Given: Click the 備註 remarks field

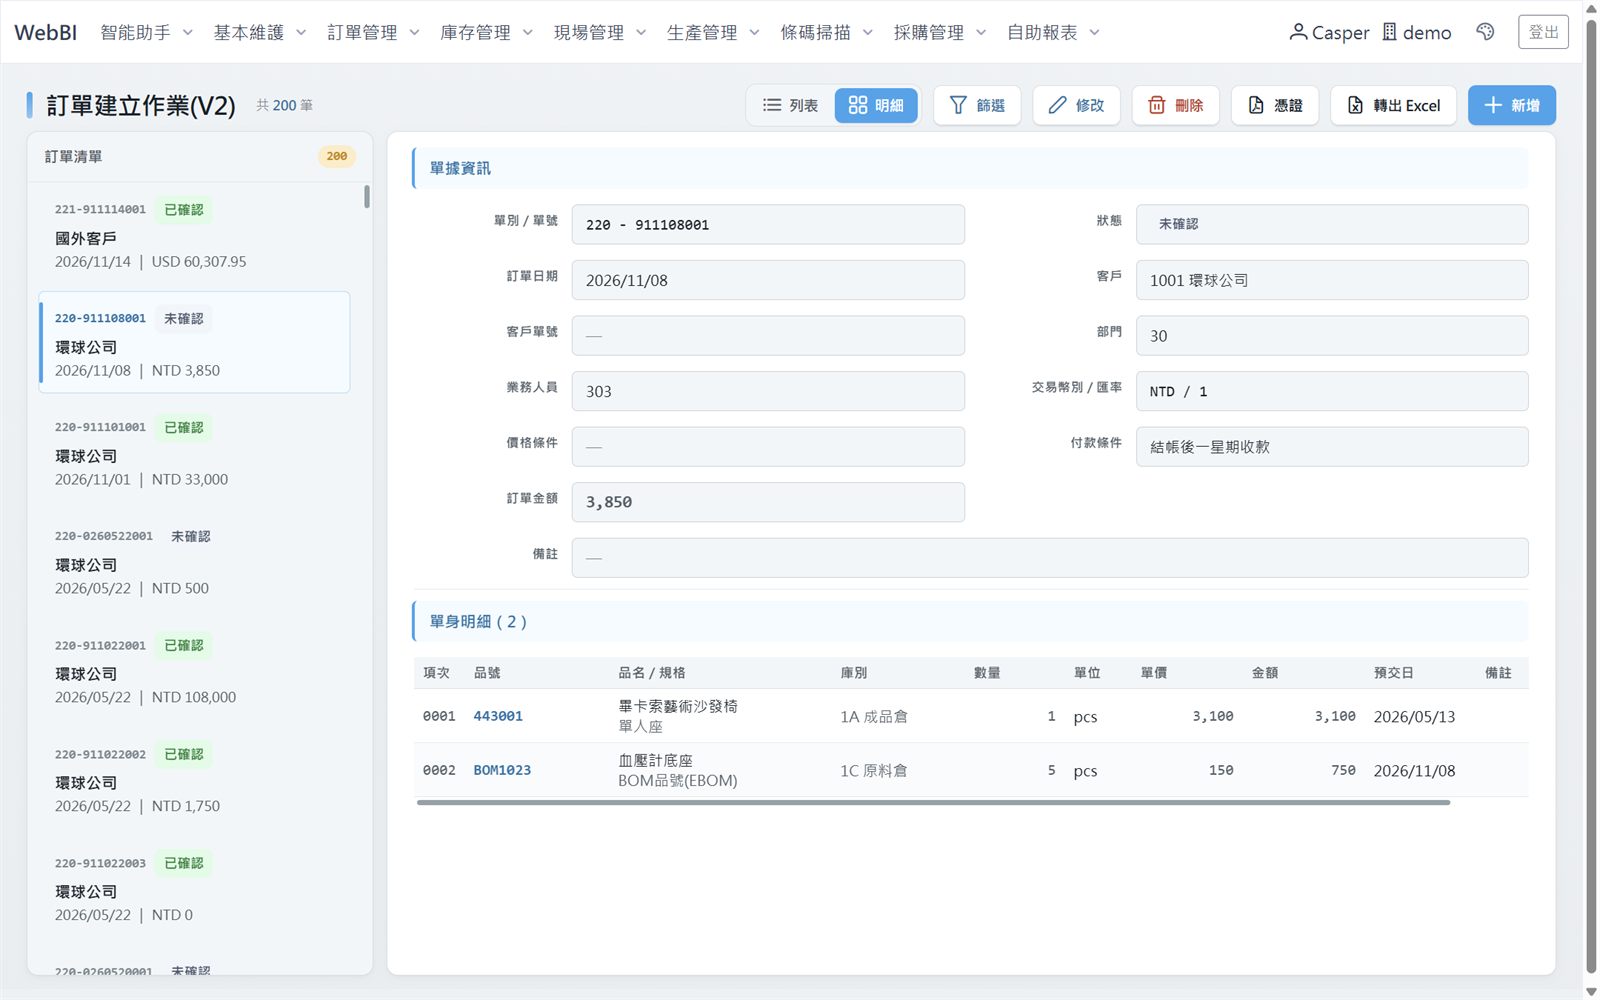Looking at the screenshot, I should [x=1050, y=558].
